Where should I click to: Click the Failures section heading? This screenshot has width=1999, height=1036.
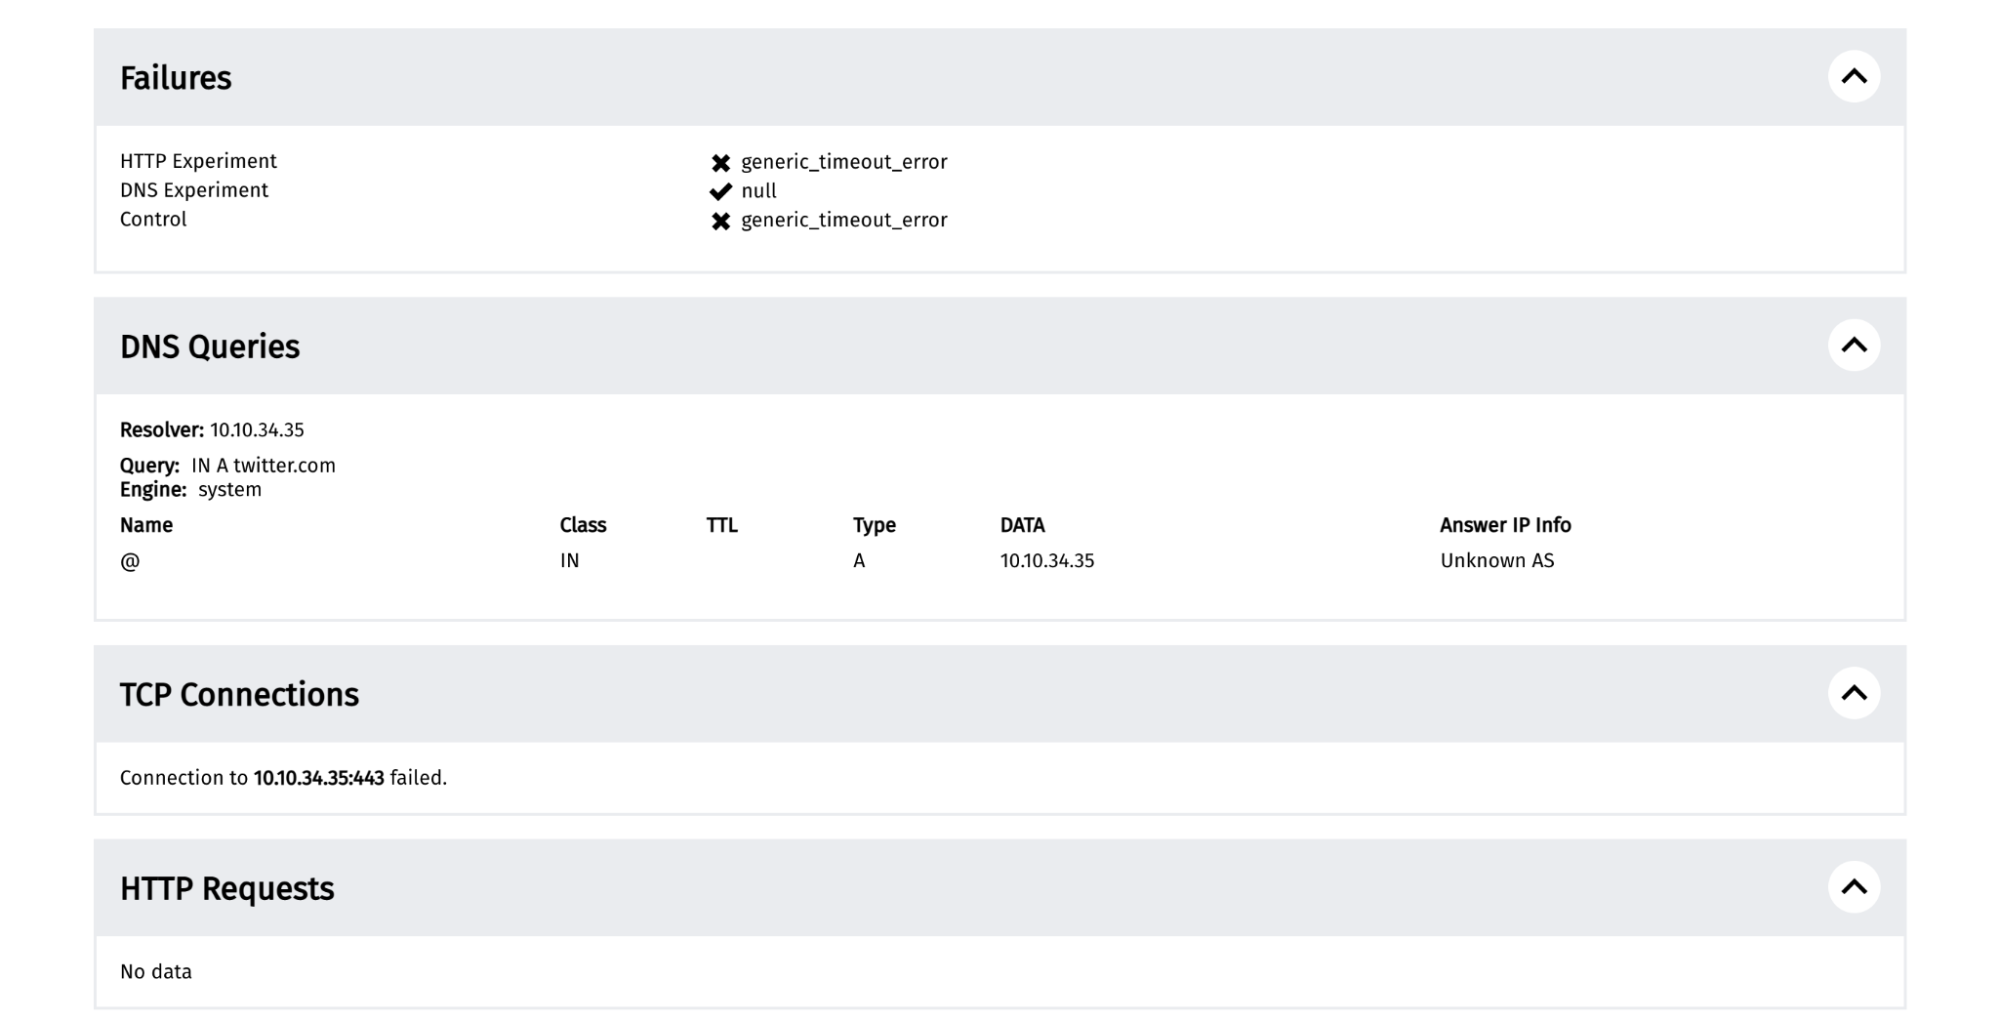[176, 78]
